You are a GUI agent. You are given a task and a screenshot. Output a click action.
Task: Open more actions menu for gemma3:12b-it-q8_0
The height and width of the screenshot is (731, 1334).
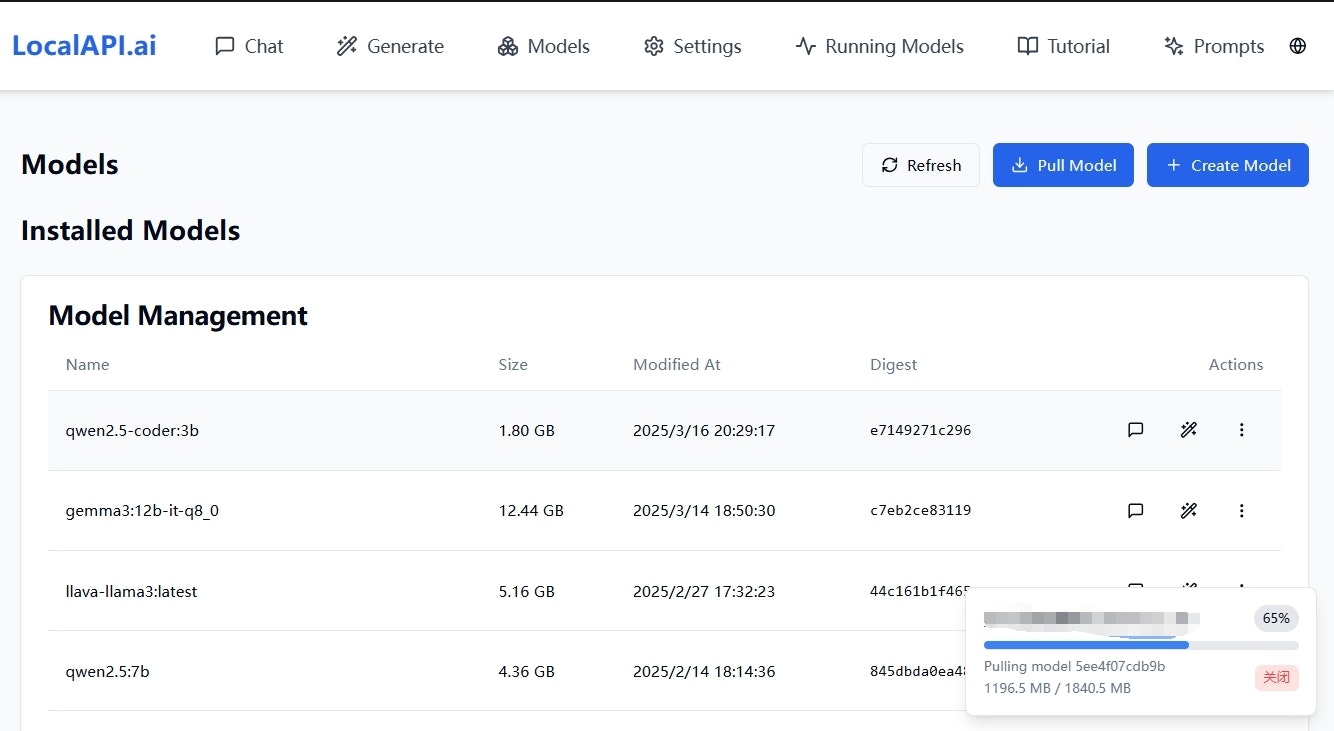click(x=1242, y=511)
